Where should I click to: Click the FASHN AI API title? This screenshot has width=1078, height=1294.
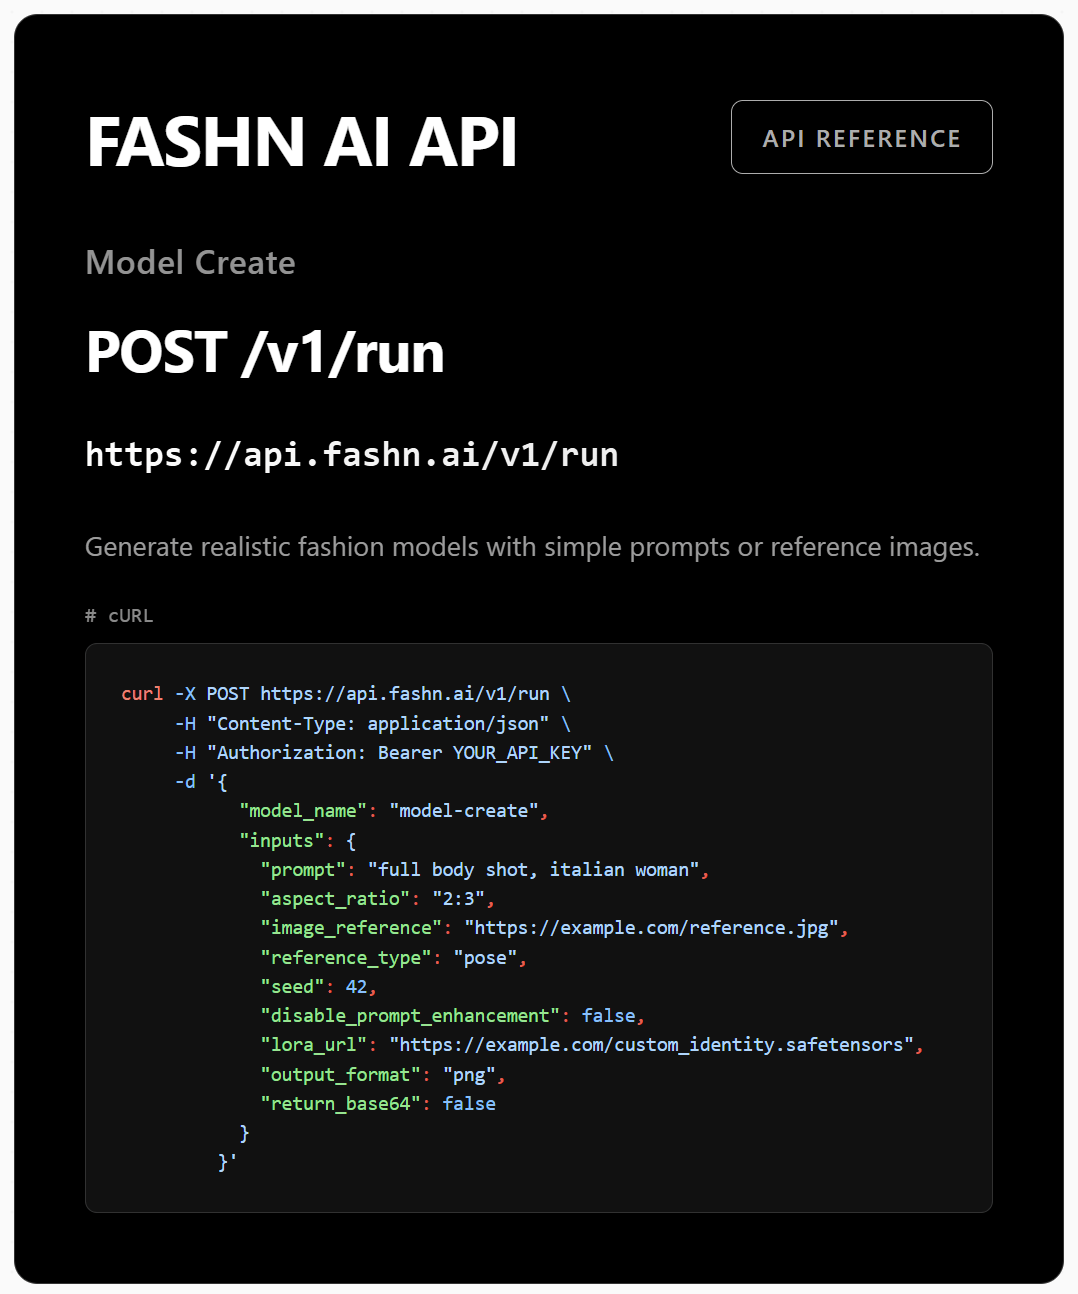coord(301,142)
